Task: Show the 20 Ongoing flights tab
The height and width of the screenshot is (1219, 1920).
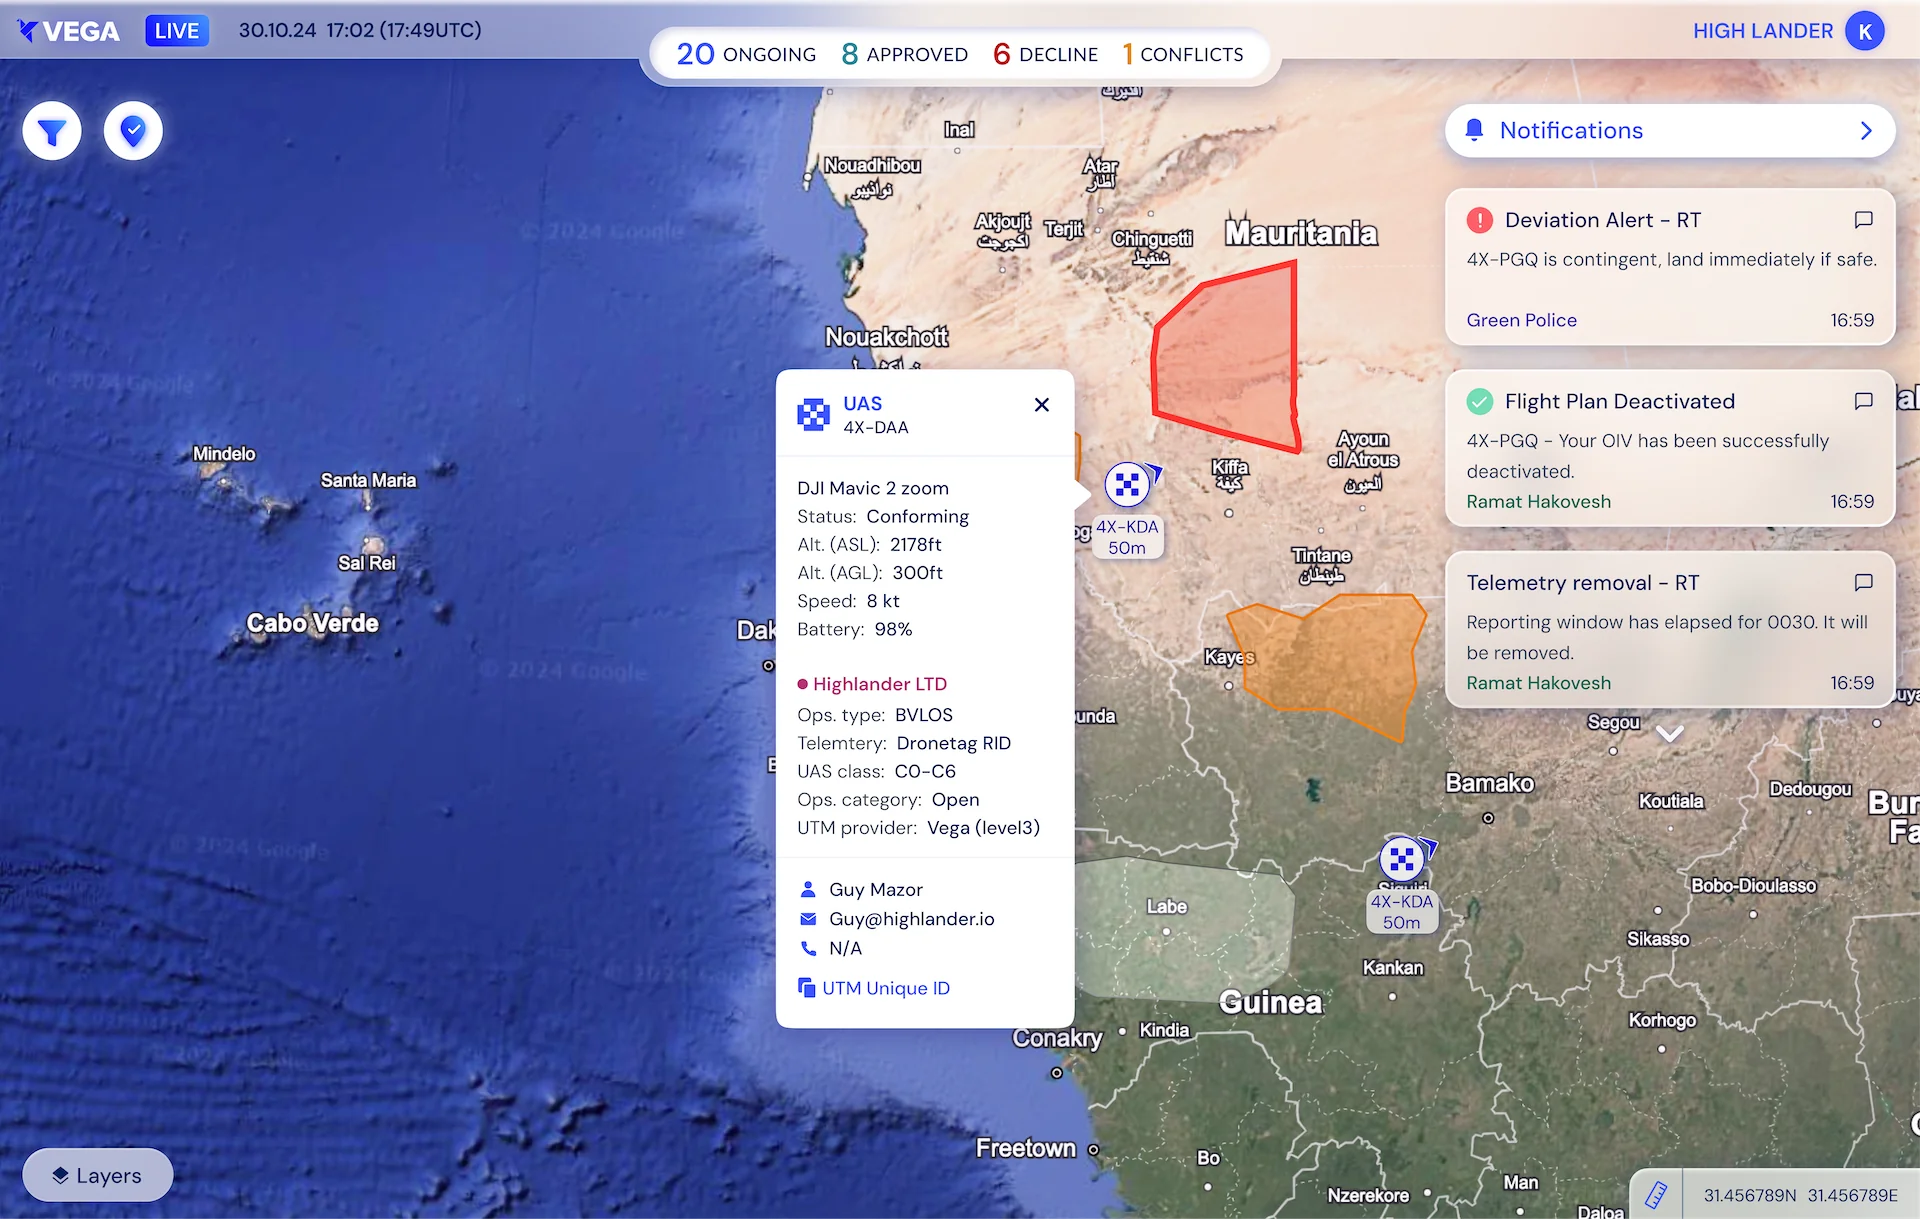Action: [746, 54]
